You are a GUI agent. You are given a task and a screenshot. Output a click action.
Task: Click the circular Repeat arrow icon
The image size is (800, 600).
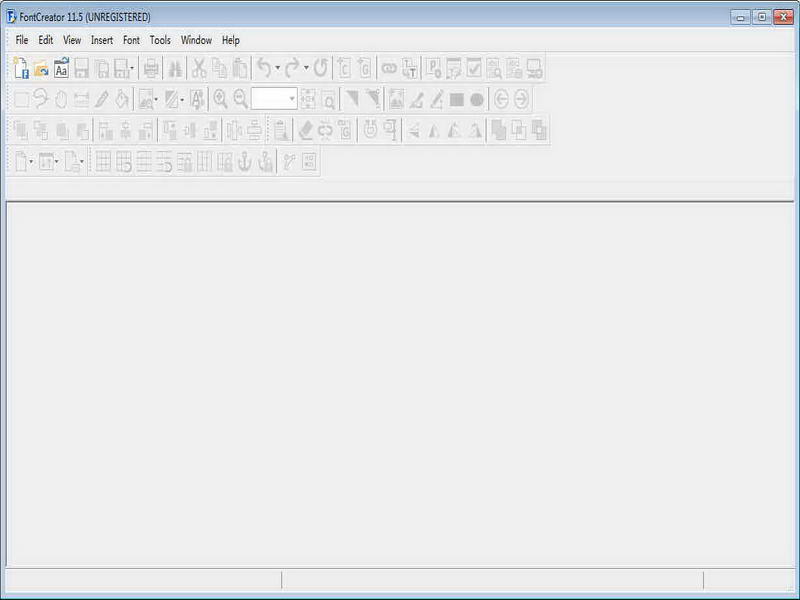tap(320, 68)
